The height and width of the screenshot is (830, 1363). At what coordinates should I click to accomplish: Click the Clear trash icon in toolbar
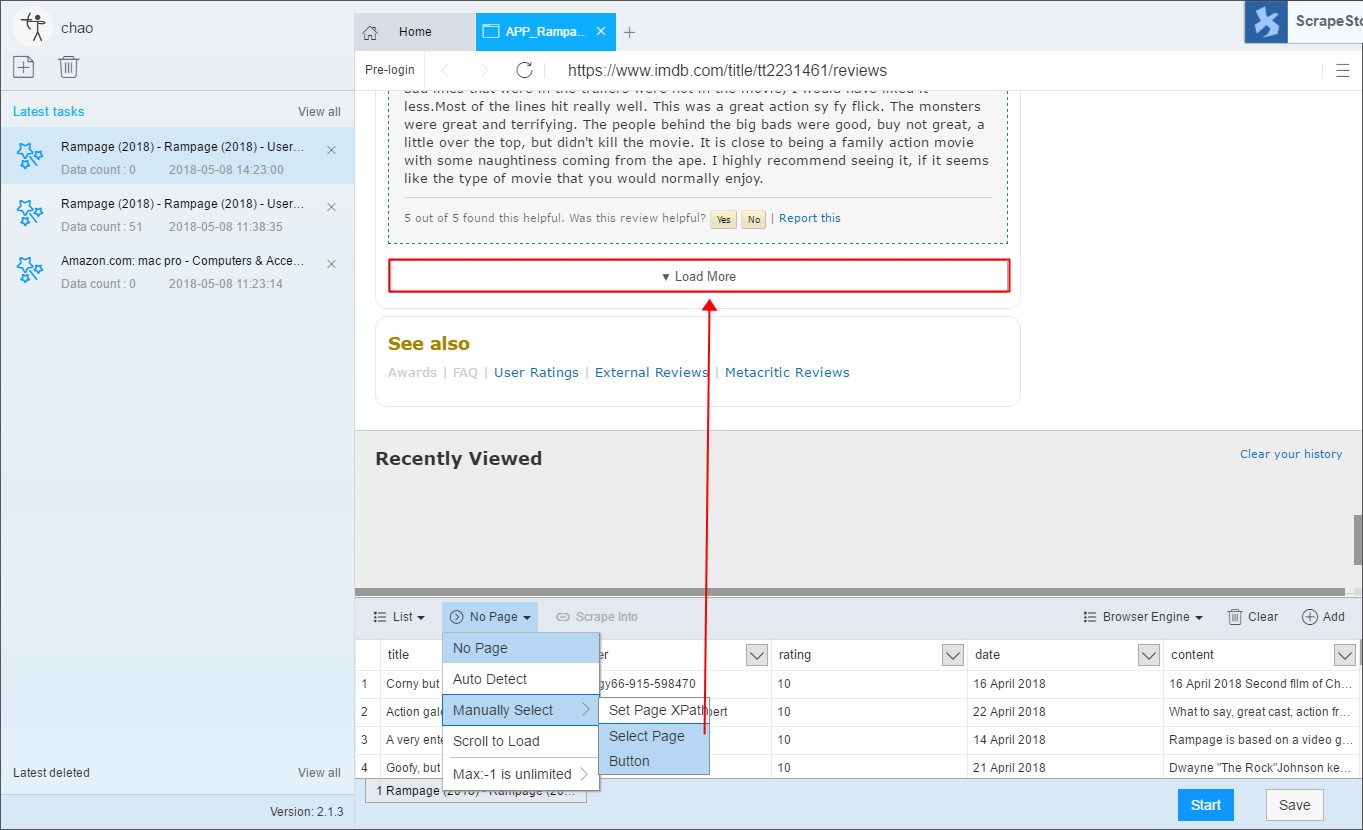[1235, 617]
